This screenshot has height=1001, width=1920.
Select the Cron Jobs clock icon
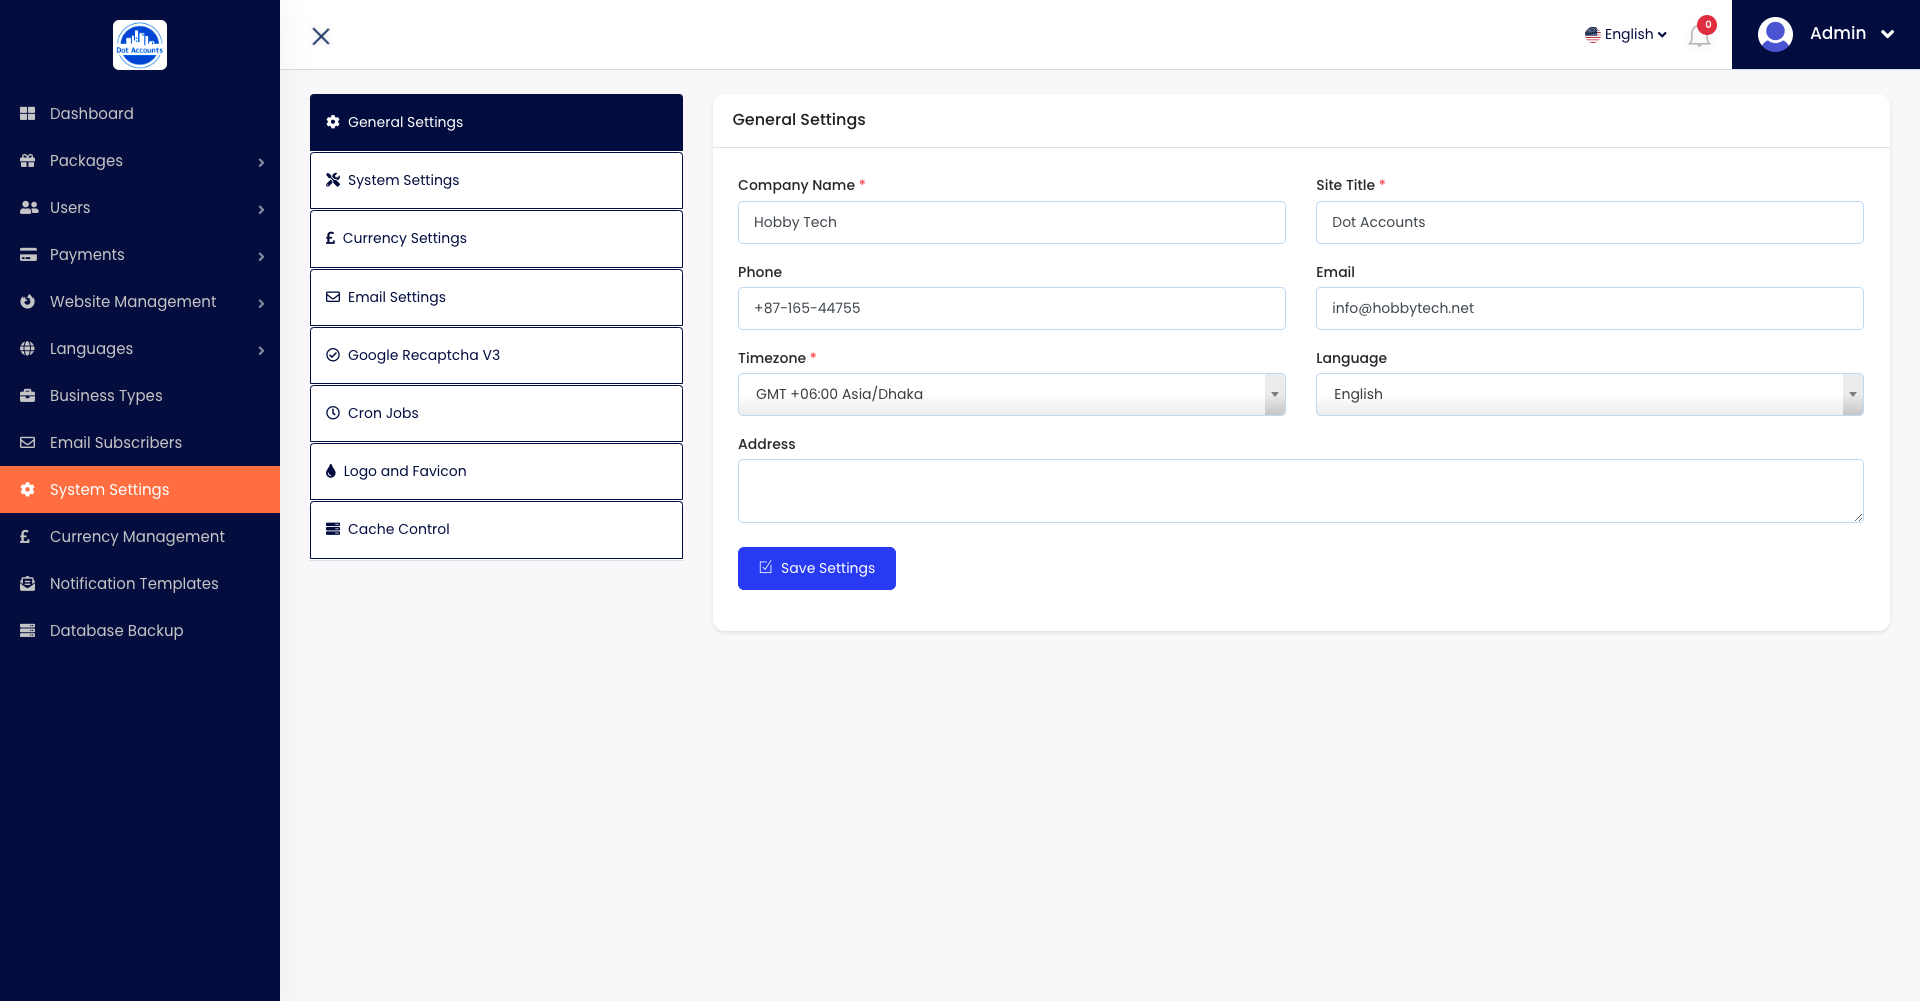(331, 412)
